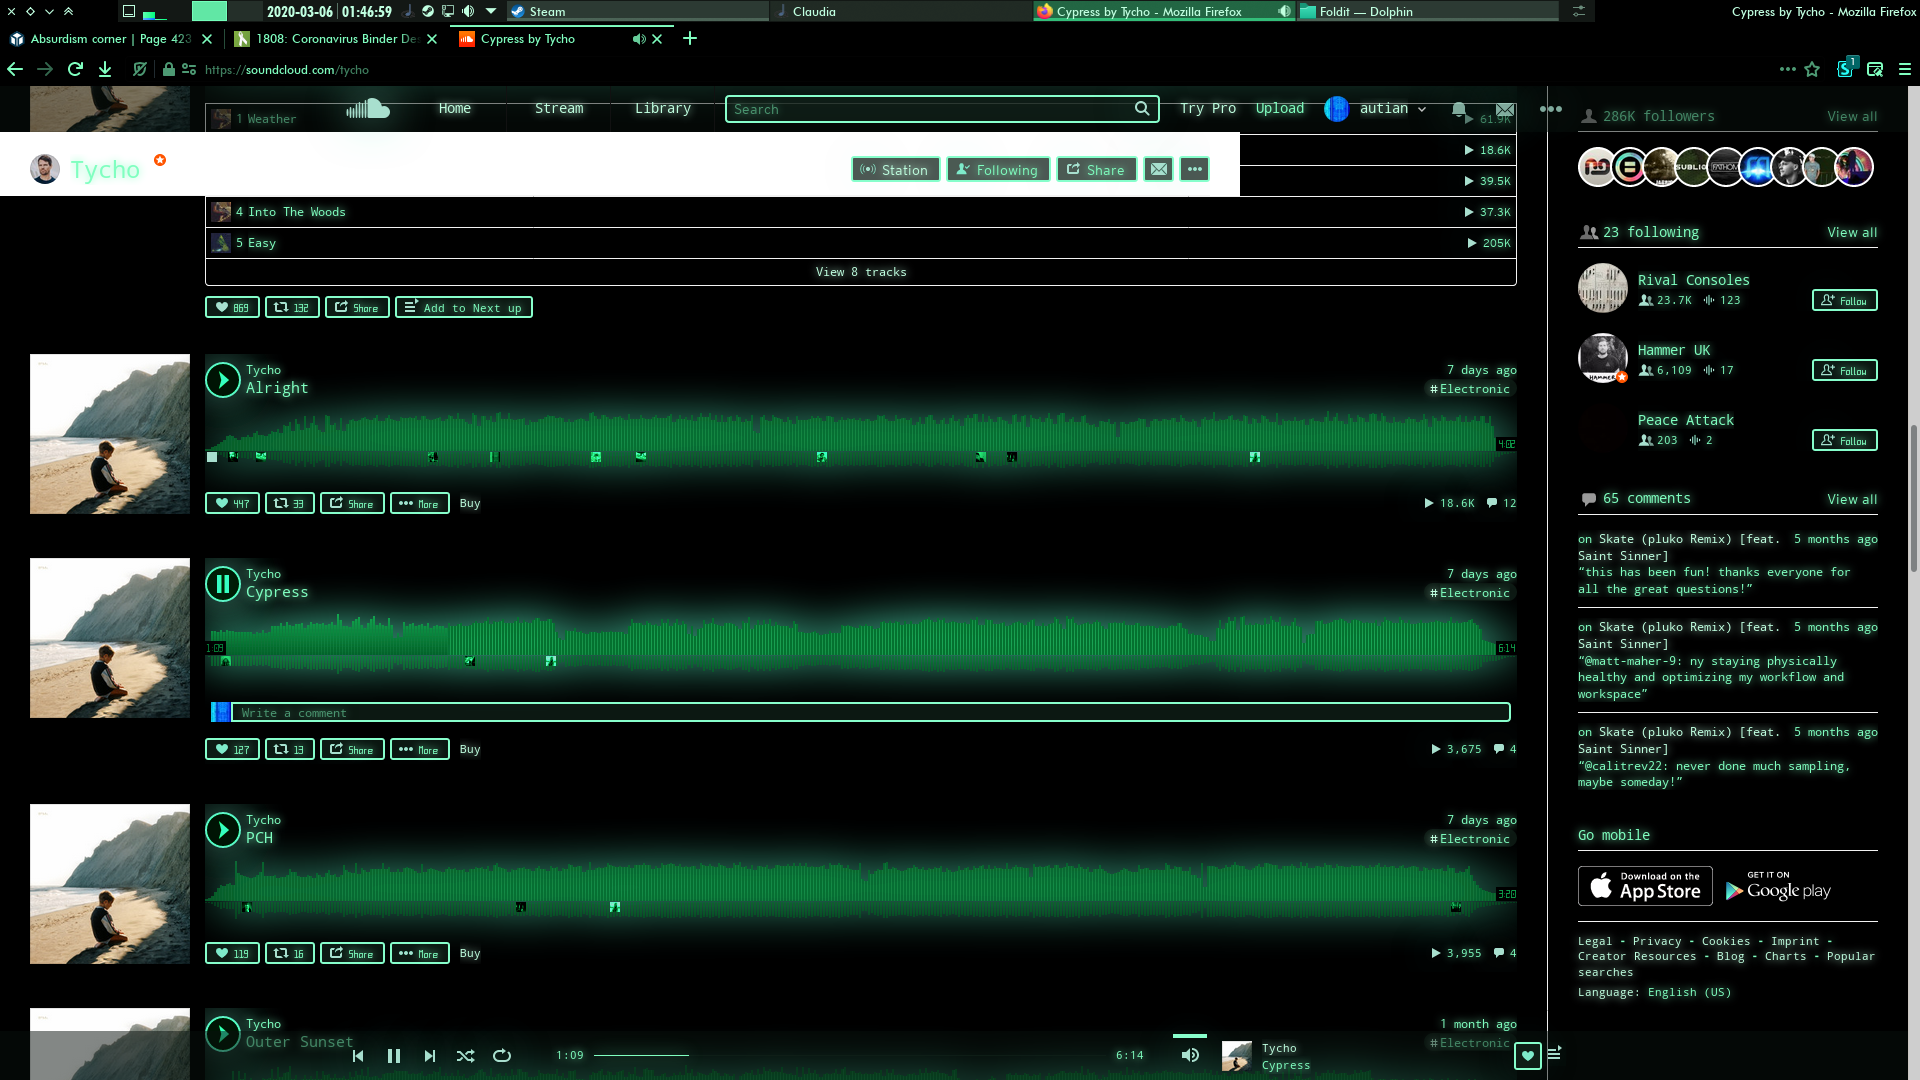The width and height of the screenshot is (1920, 1080).
Task: Open the Stream tab
Action: pyautogui.click(x=558, y=109)
